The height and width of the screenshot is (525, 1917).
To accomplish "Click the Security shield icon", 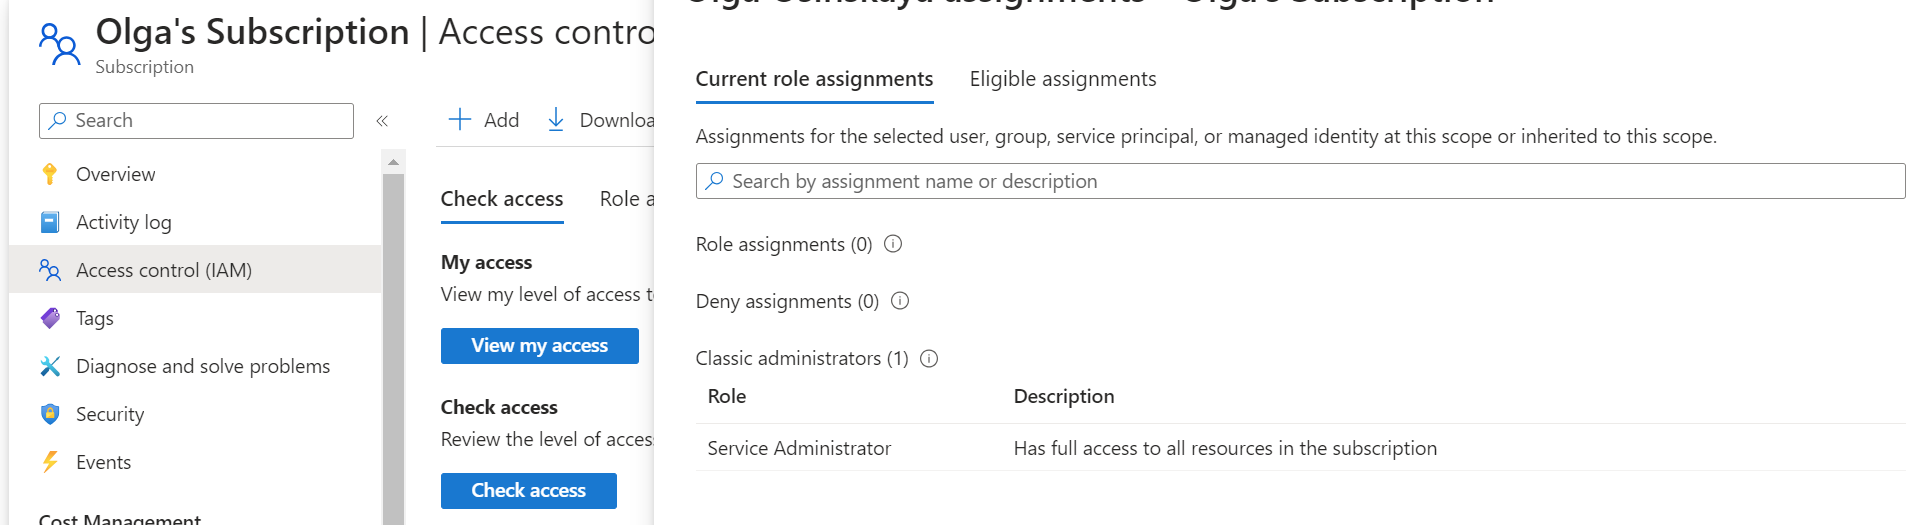I will (50, 414).
